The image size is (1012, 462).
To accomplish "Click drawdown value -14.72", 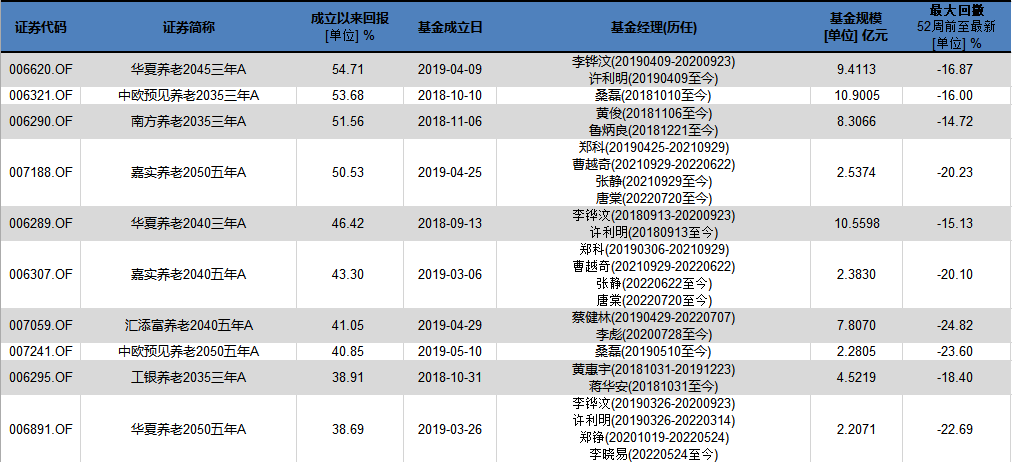I will point(955,121).
